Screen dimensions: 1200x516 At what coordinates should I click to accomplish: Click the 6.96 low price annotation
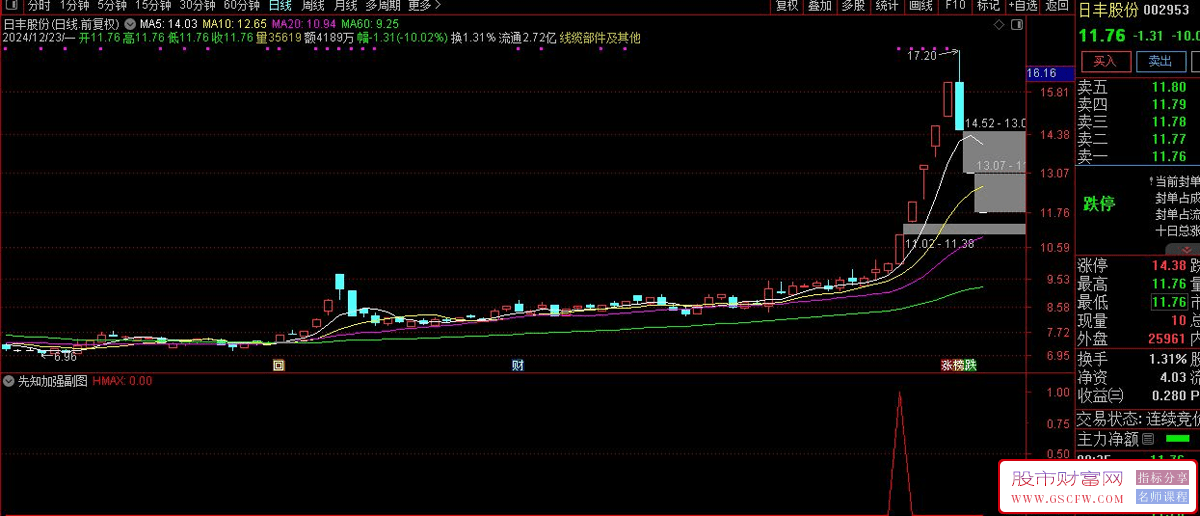tap(65, 356)
